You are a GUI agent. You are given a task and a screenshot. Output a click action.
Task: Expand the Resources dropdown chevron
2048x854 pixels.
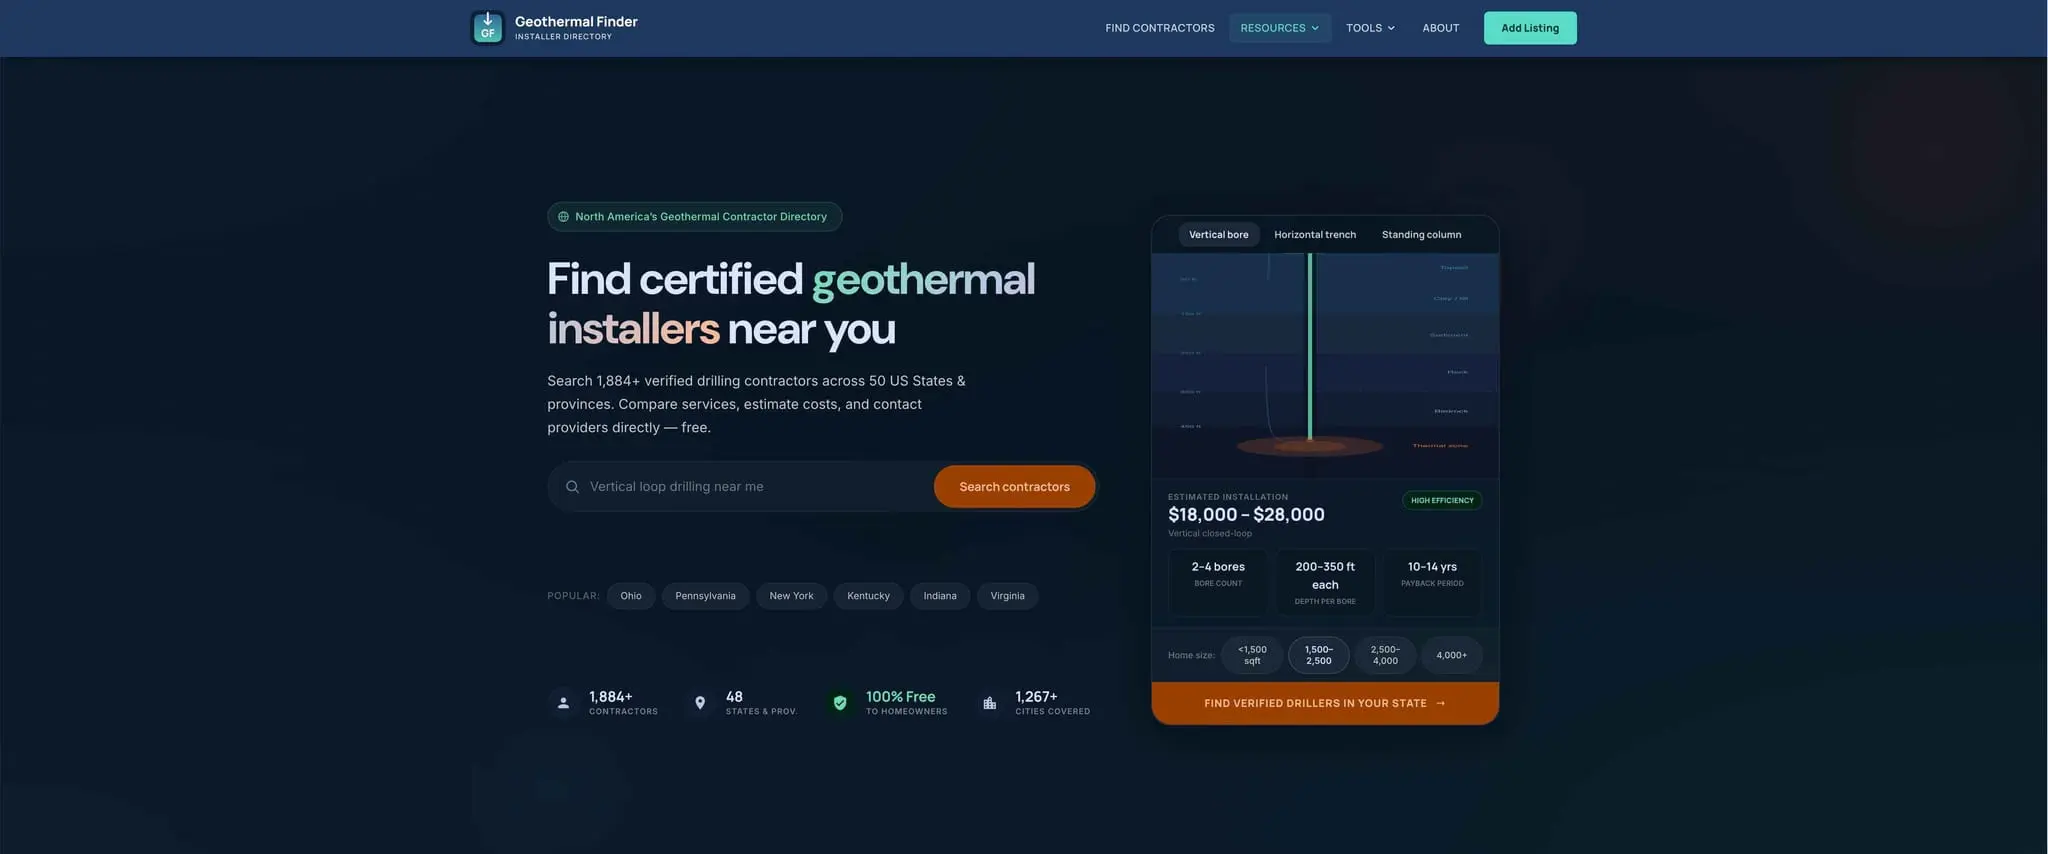coord(1315,28)
